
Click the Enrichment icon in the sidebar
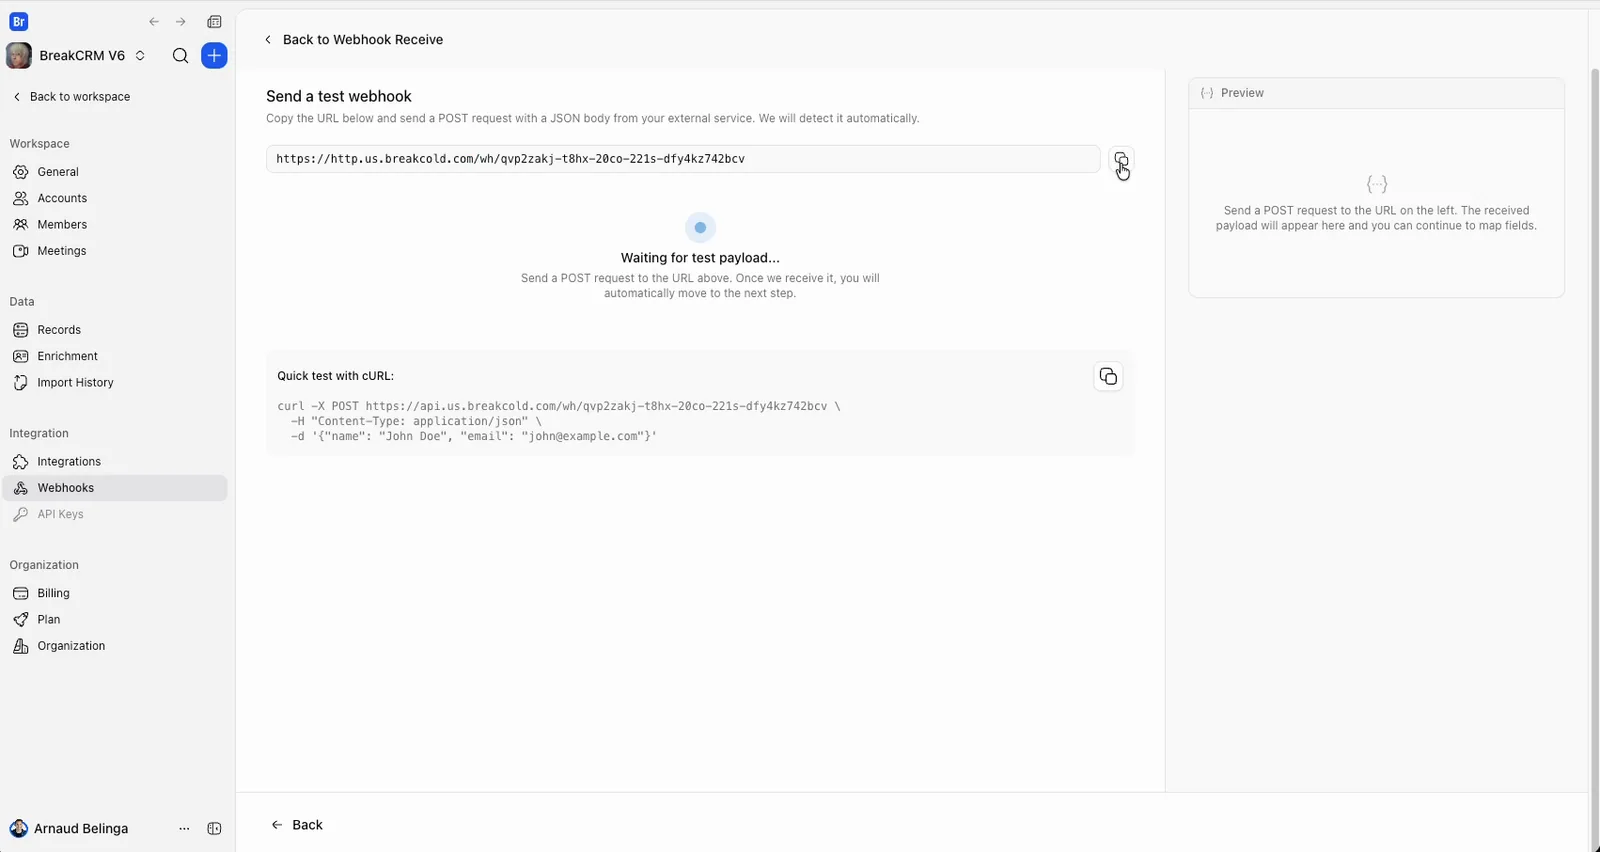[20, 356]
